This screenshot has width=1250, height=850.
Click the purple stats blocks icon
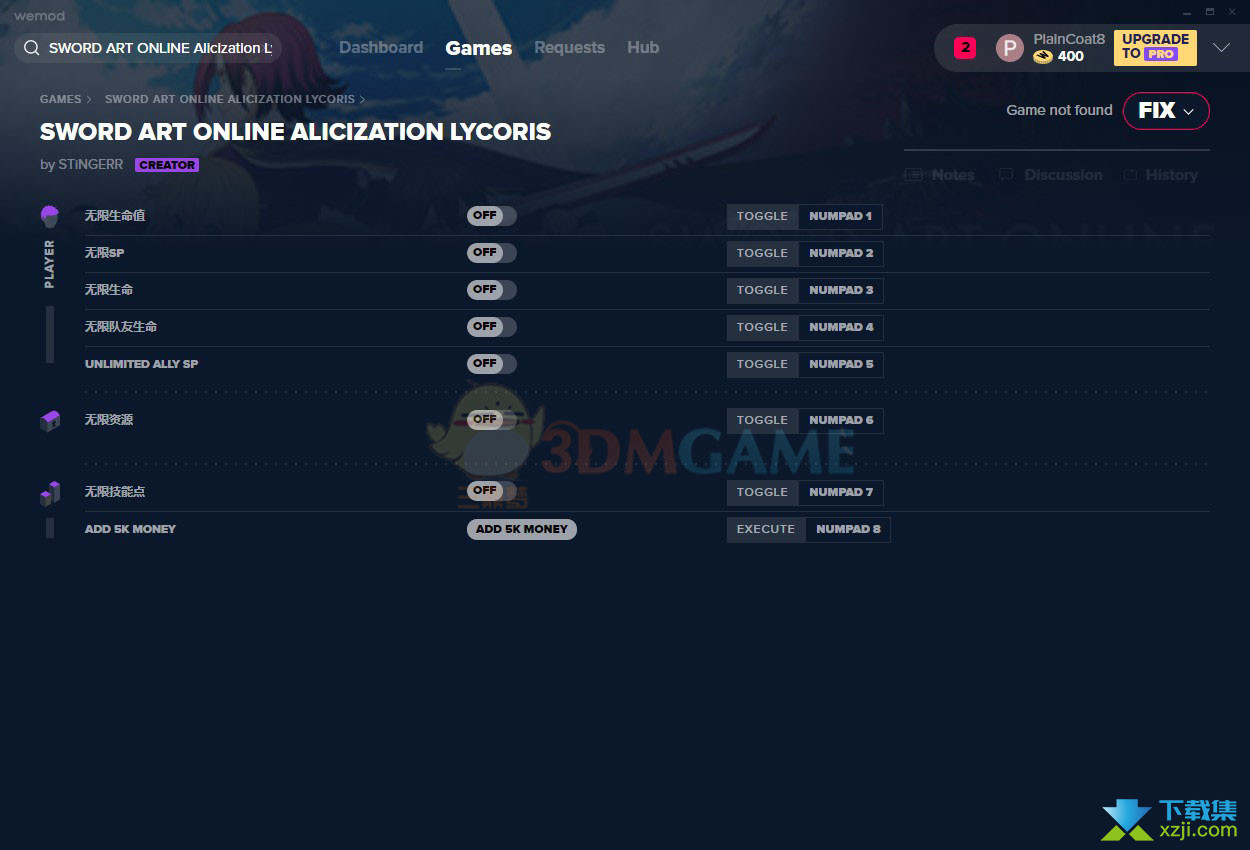pyautogui.click(x=50, y=493)
